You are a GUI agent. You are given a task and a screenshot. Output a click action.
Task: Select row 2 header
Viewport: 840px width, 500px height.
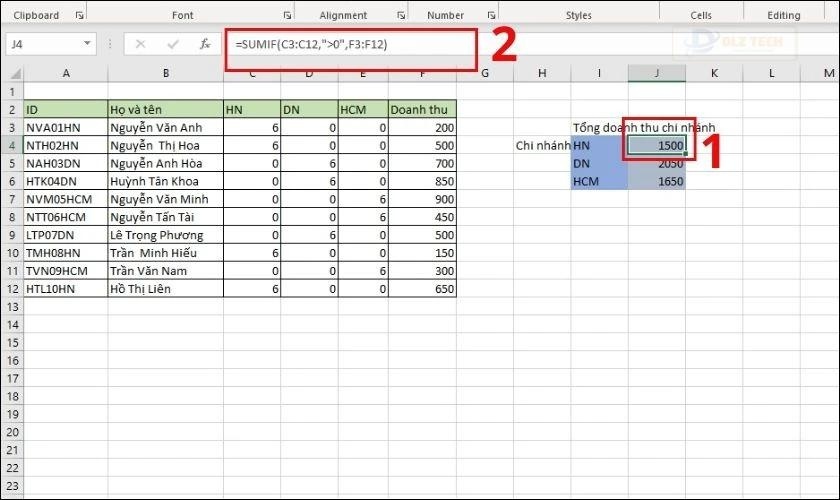11,109
